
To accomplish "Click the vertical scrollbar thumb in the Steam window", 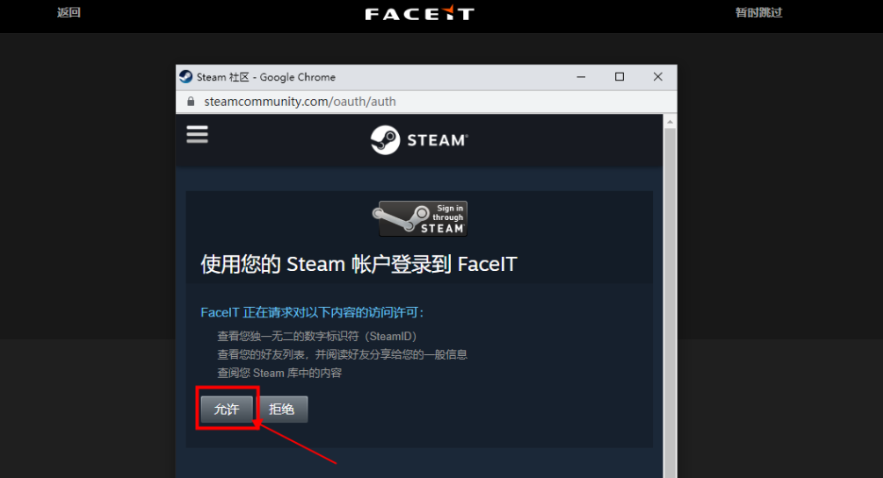I will tap(670, 300).
